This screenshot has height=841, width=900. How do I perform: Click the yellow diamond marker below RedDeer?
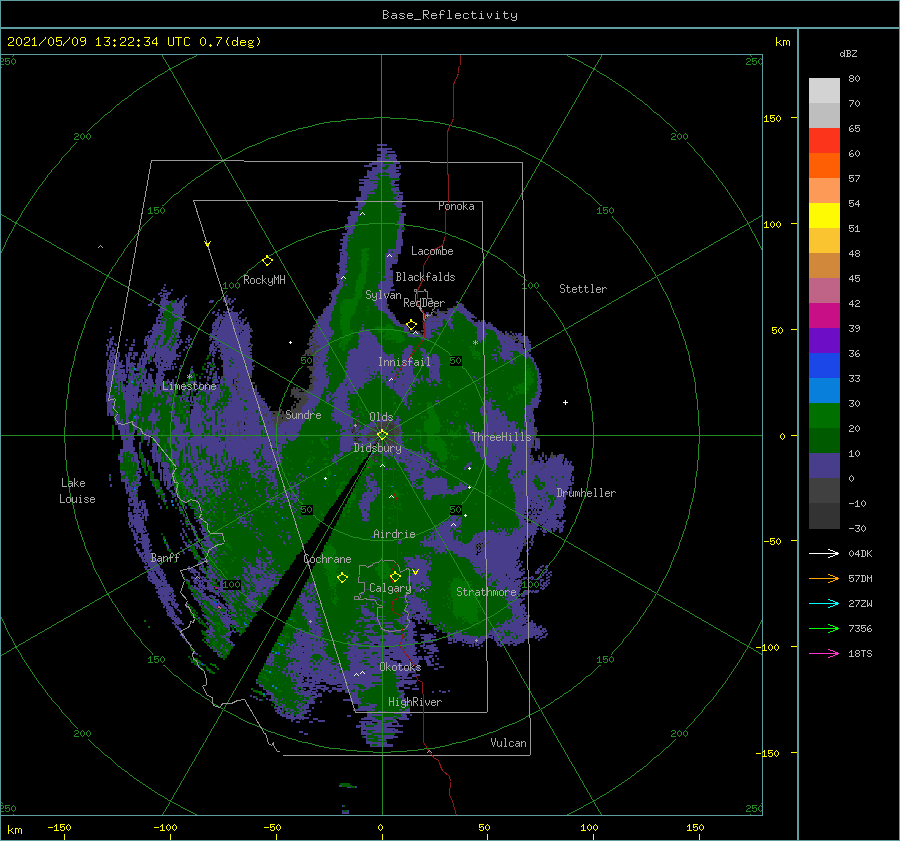(411, 325)
